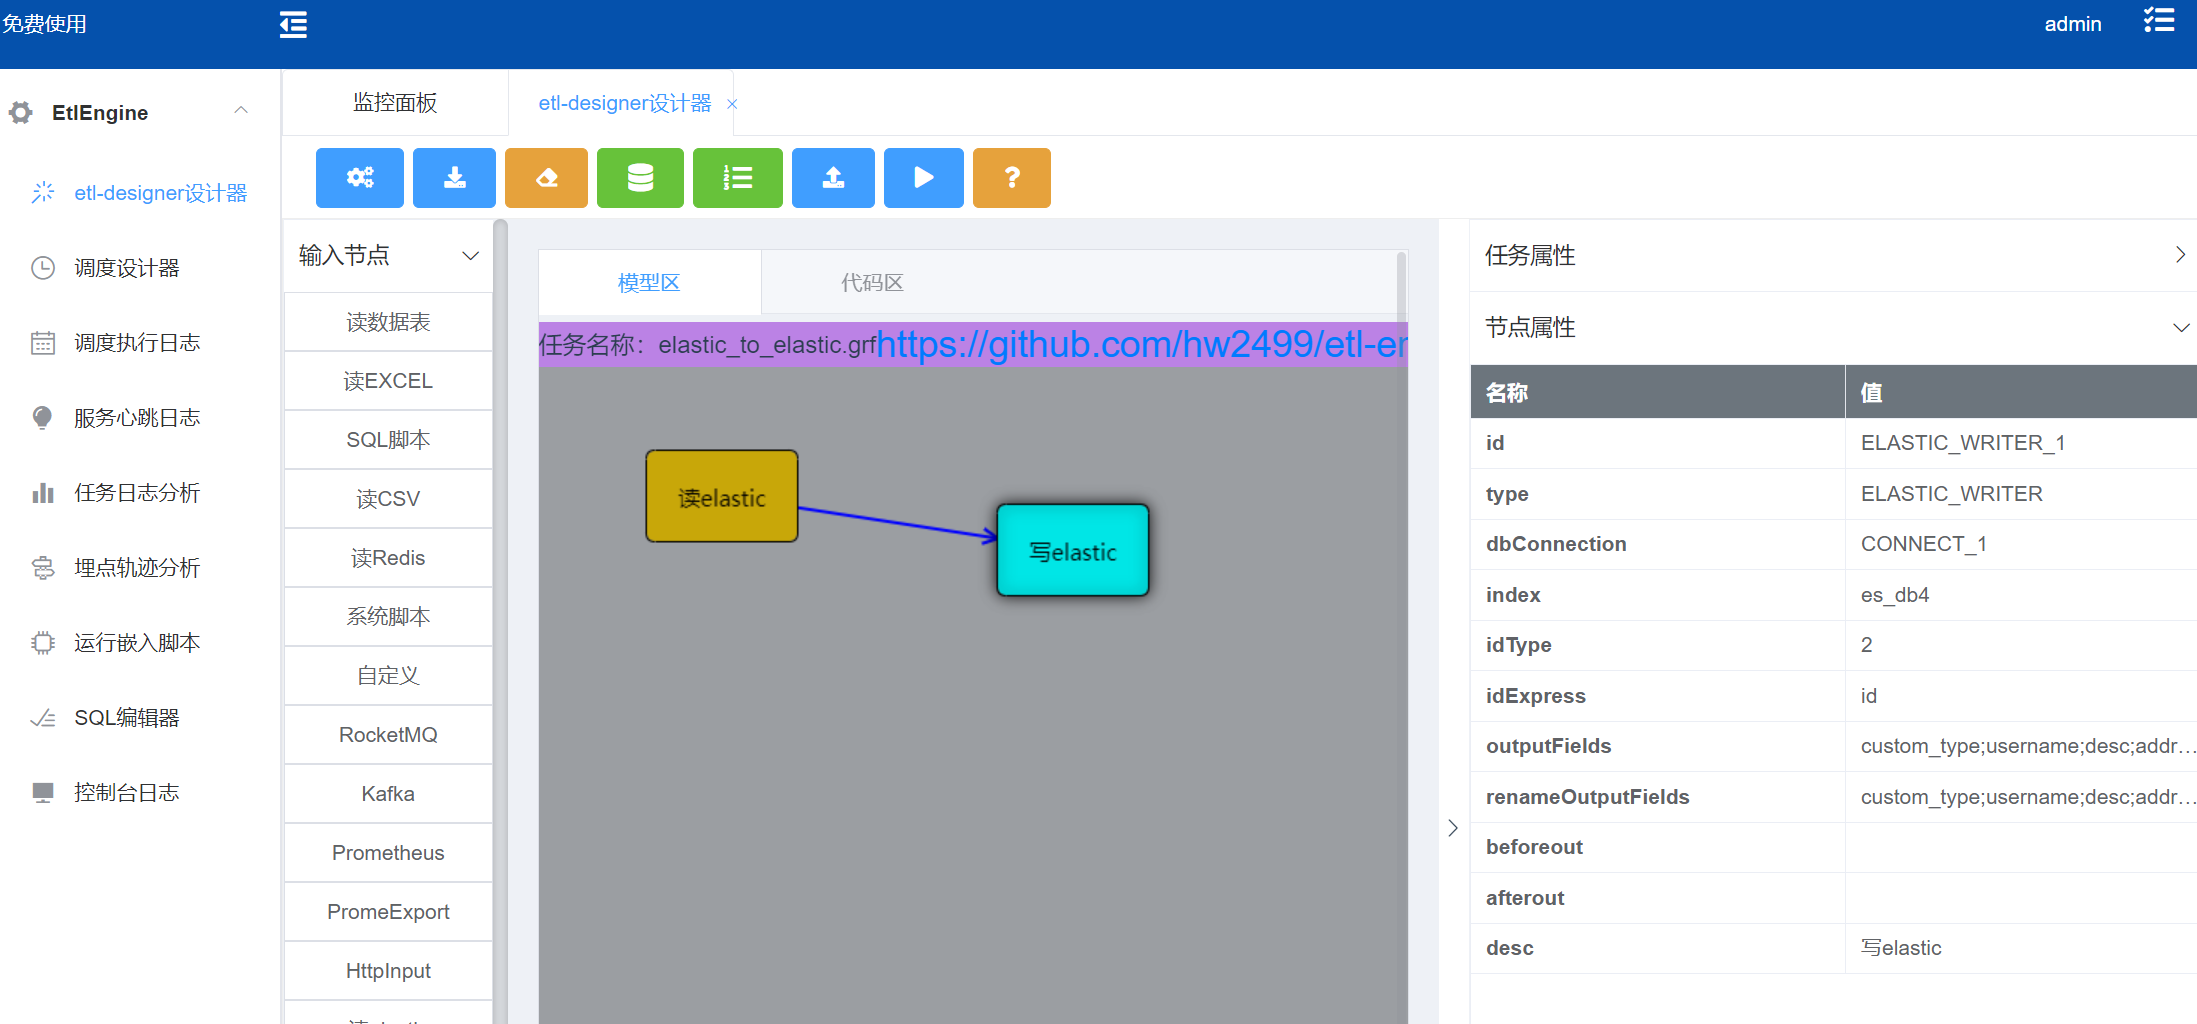Viewport: 2197px width, 1024px height.
Task: Switch to the 代码区 tab
Action: pyautogui.click(x=872, y=283)
